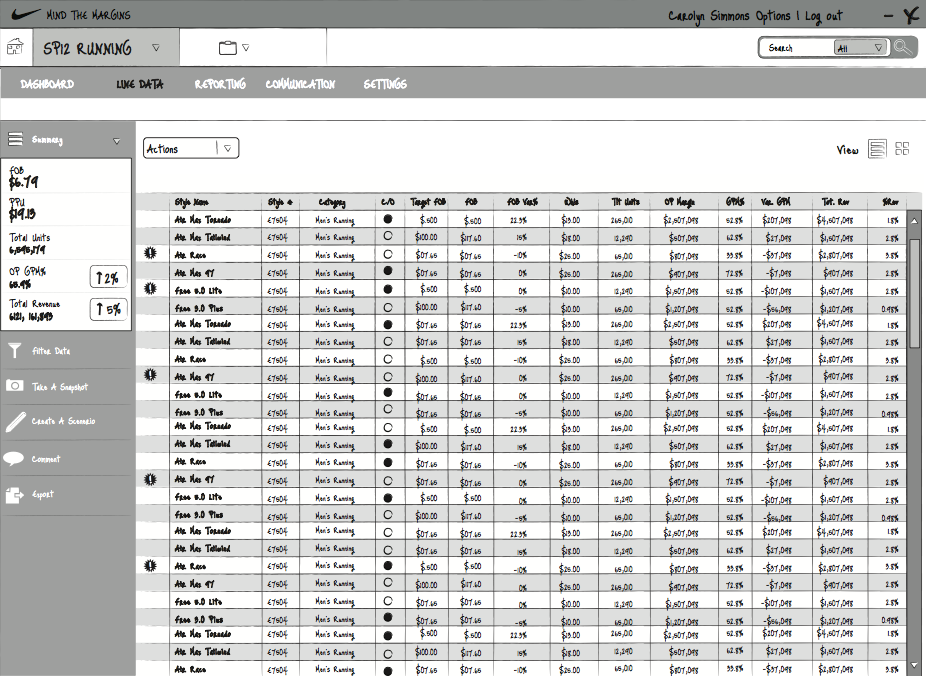Screen dimensions: 926x676
Task: Click the Summary hamburger list icon
Action: point(15,139)
